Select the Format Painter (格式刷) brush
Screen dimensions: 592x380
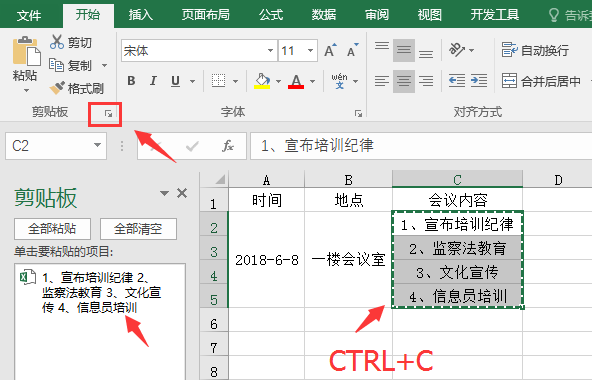click(57, 88)
